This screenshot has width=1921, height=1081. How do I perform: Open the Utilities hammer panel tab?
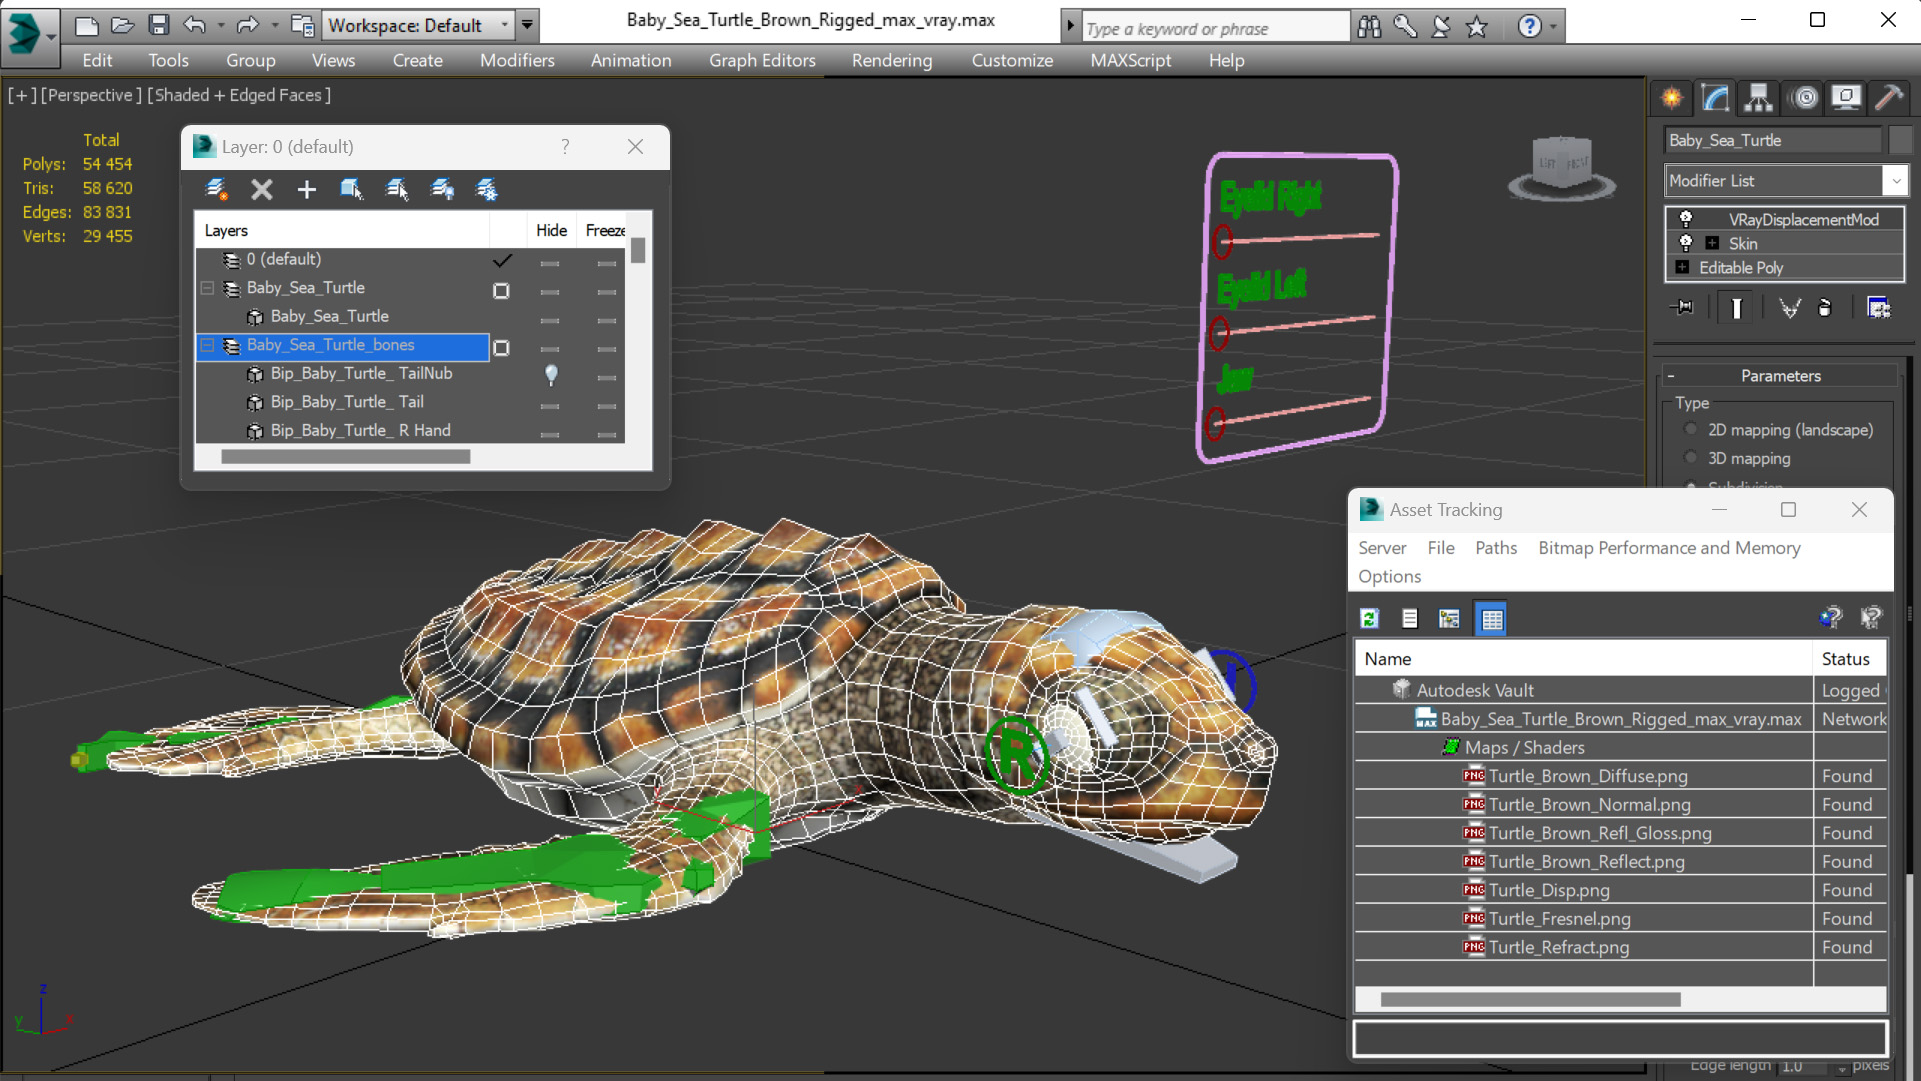click(x=1889, y=97)
